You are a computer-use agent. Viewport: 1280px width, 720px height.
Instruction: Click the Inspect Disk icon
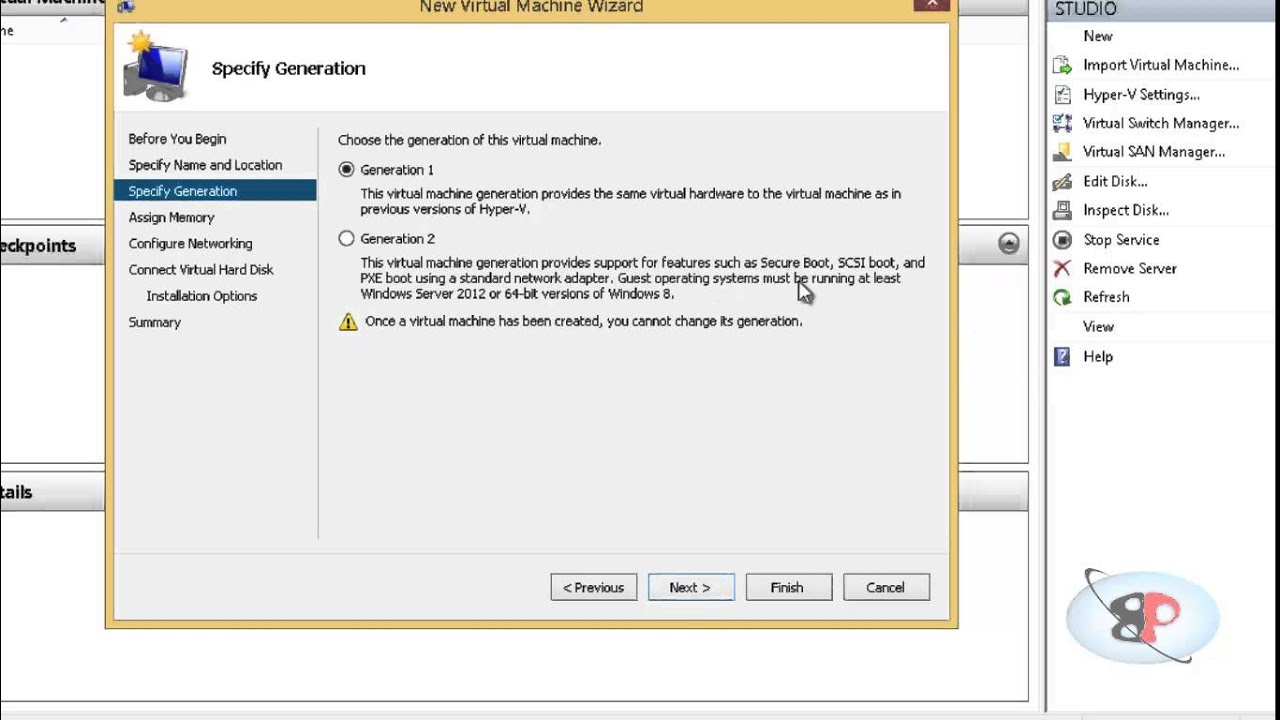[1062, 210]
